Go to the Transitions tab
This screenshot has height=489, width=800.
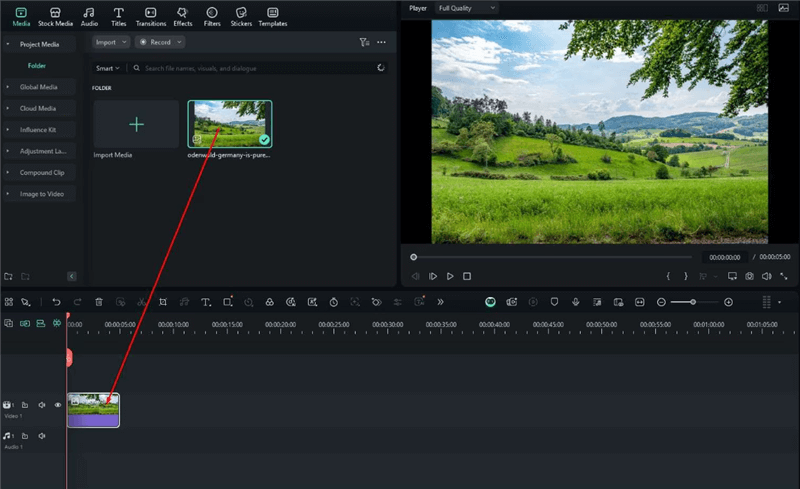tap(151, 17)
